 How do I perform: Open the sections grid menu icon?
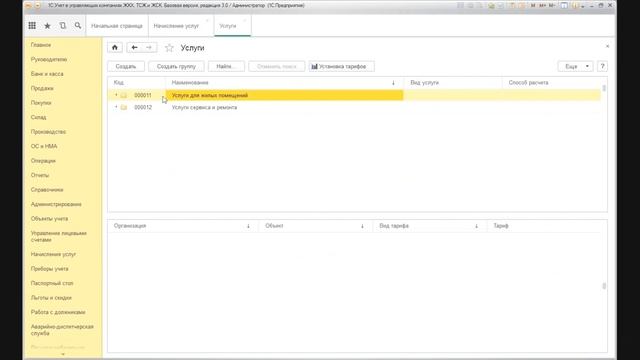click(x=32, y=26)
